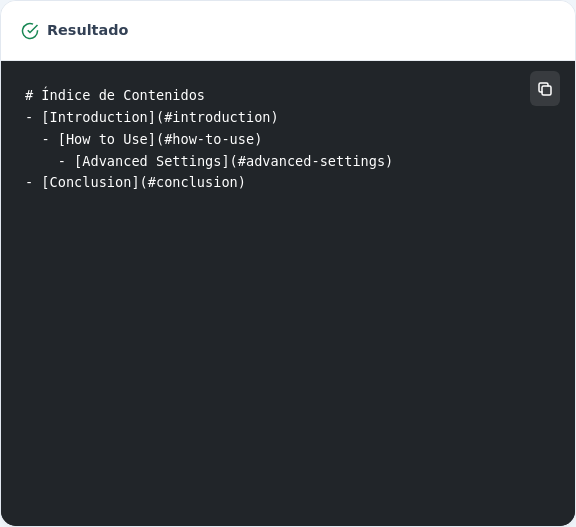The height and width of the screenshot is (527, 576).
Task: Click the white header bar right of Resultado
Action: 349,31
